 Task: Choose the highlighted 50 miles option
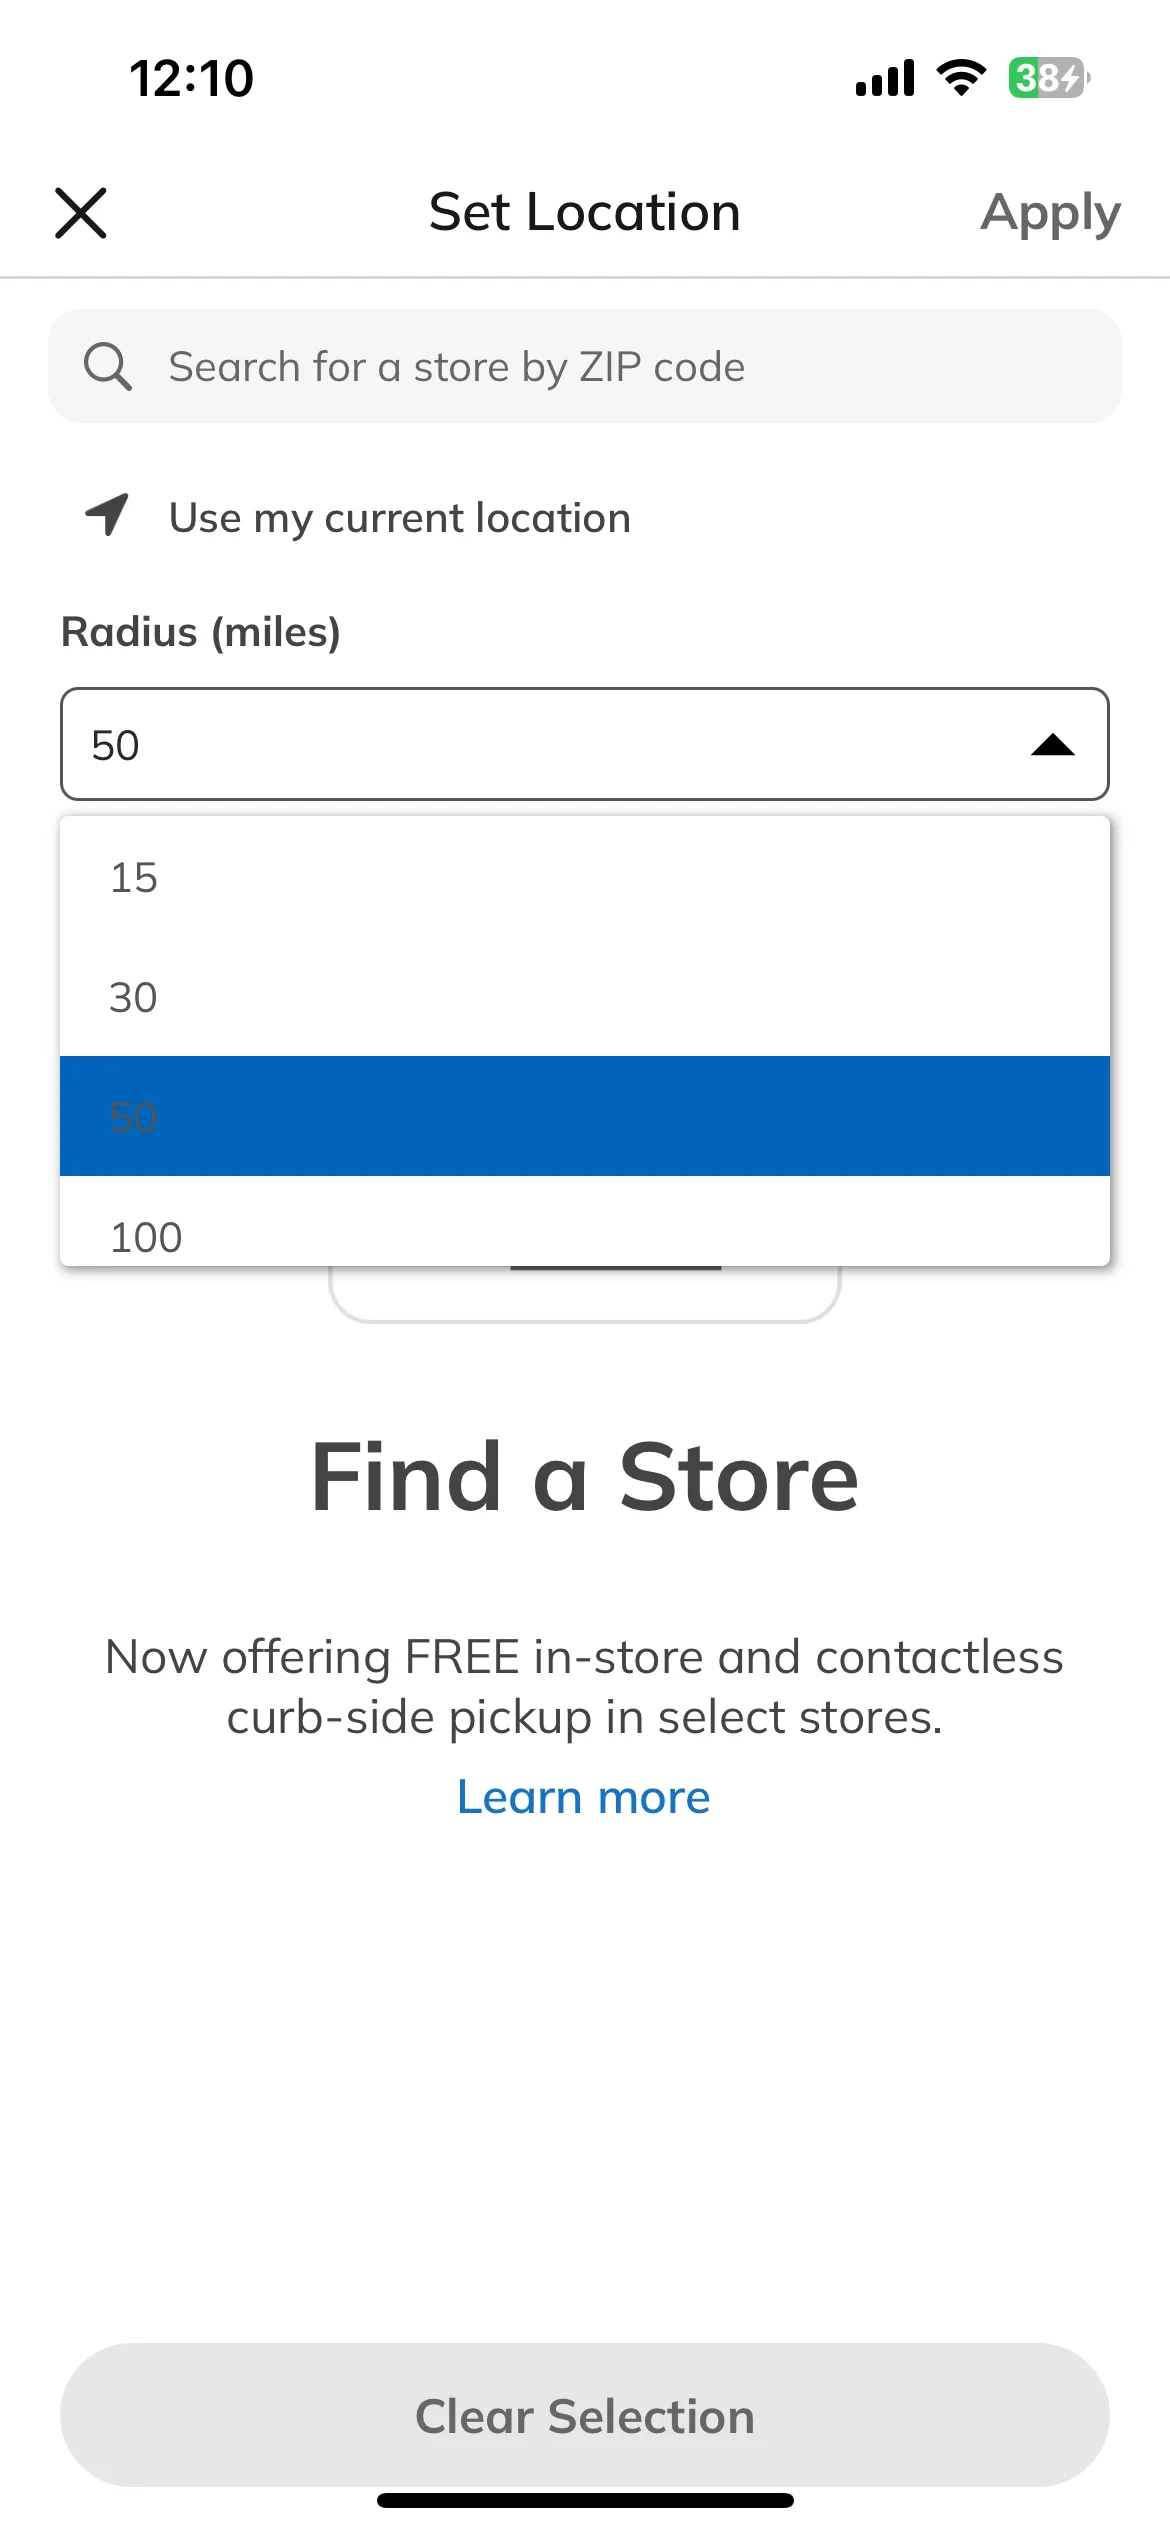[585, 1116]
